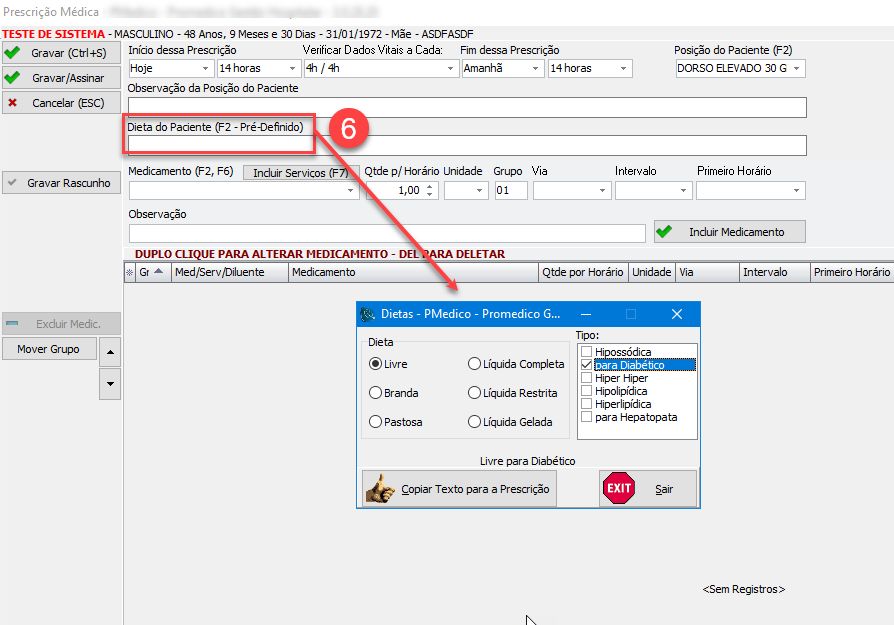Click the Gravar Rascunho button

tap(61, 183)
